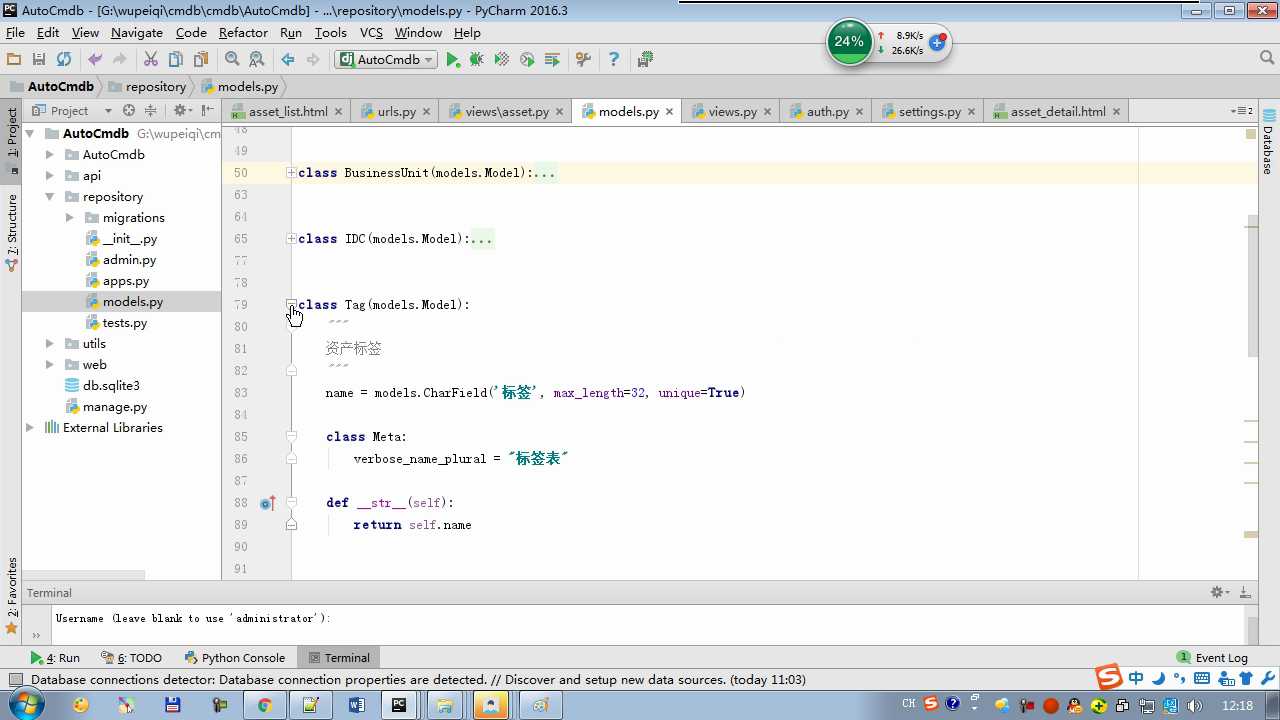This screenshot has height=720, width=1280.
Task: Switch to views\asset.py tab
Action: point(506,111)
